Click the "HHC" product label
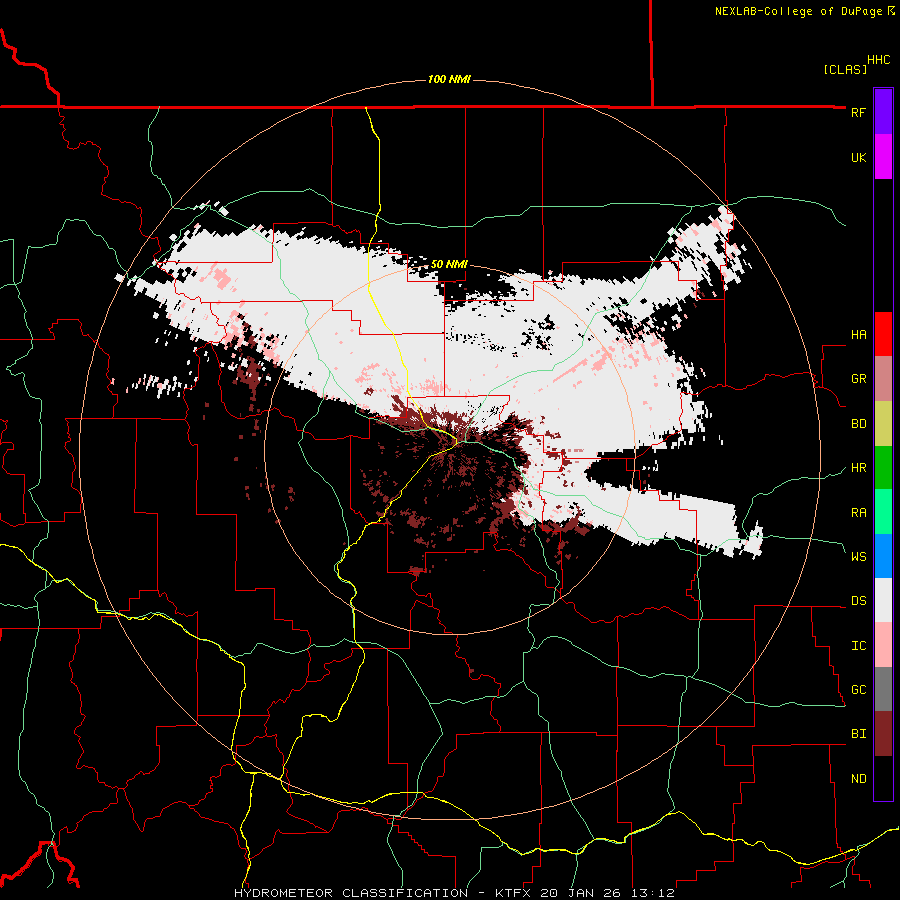The image size is (900, 900). [x=879, y=60]
